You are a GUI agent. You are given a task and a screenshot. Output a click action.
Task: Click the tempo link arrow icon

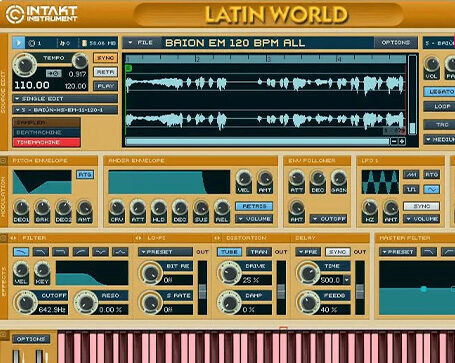[54, 74]
